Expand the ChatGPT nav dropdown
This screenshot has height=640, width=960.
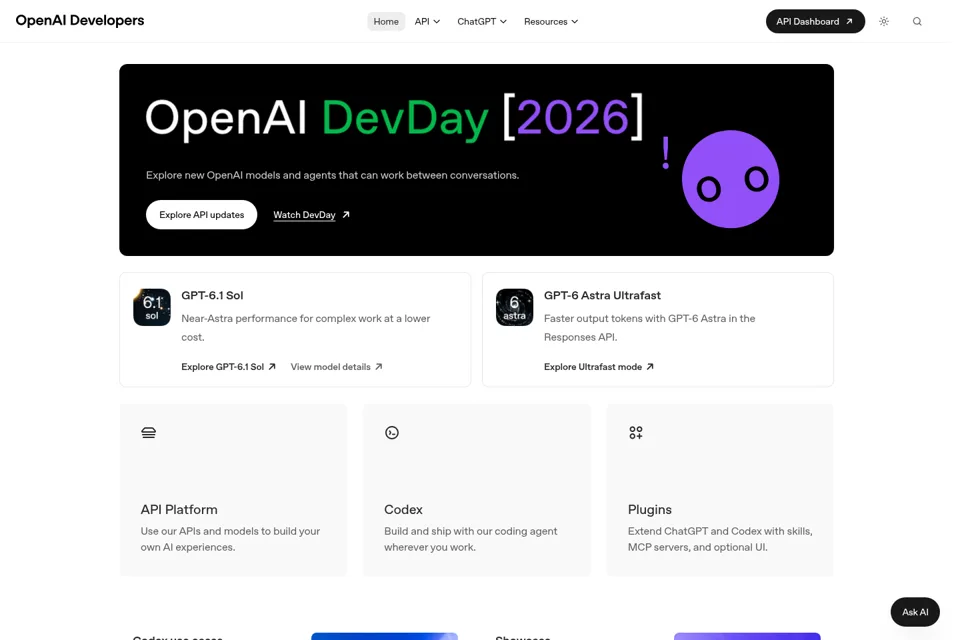click(482, 21)
